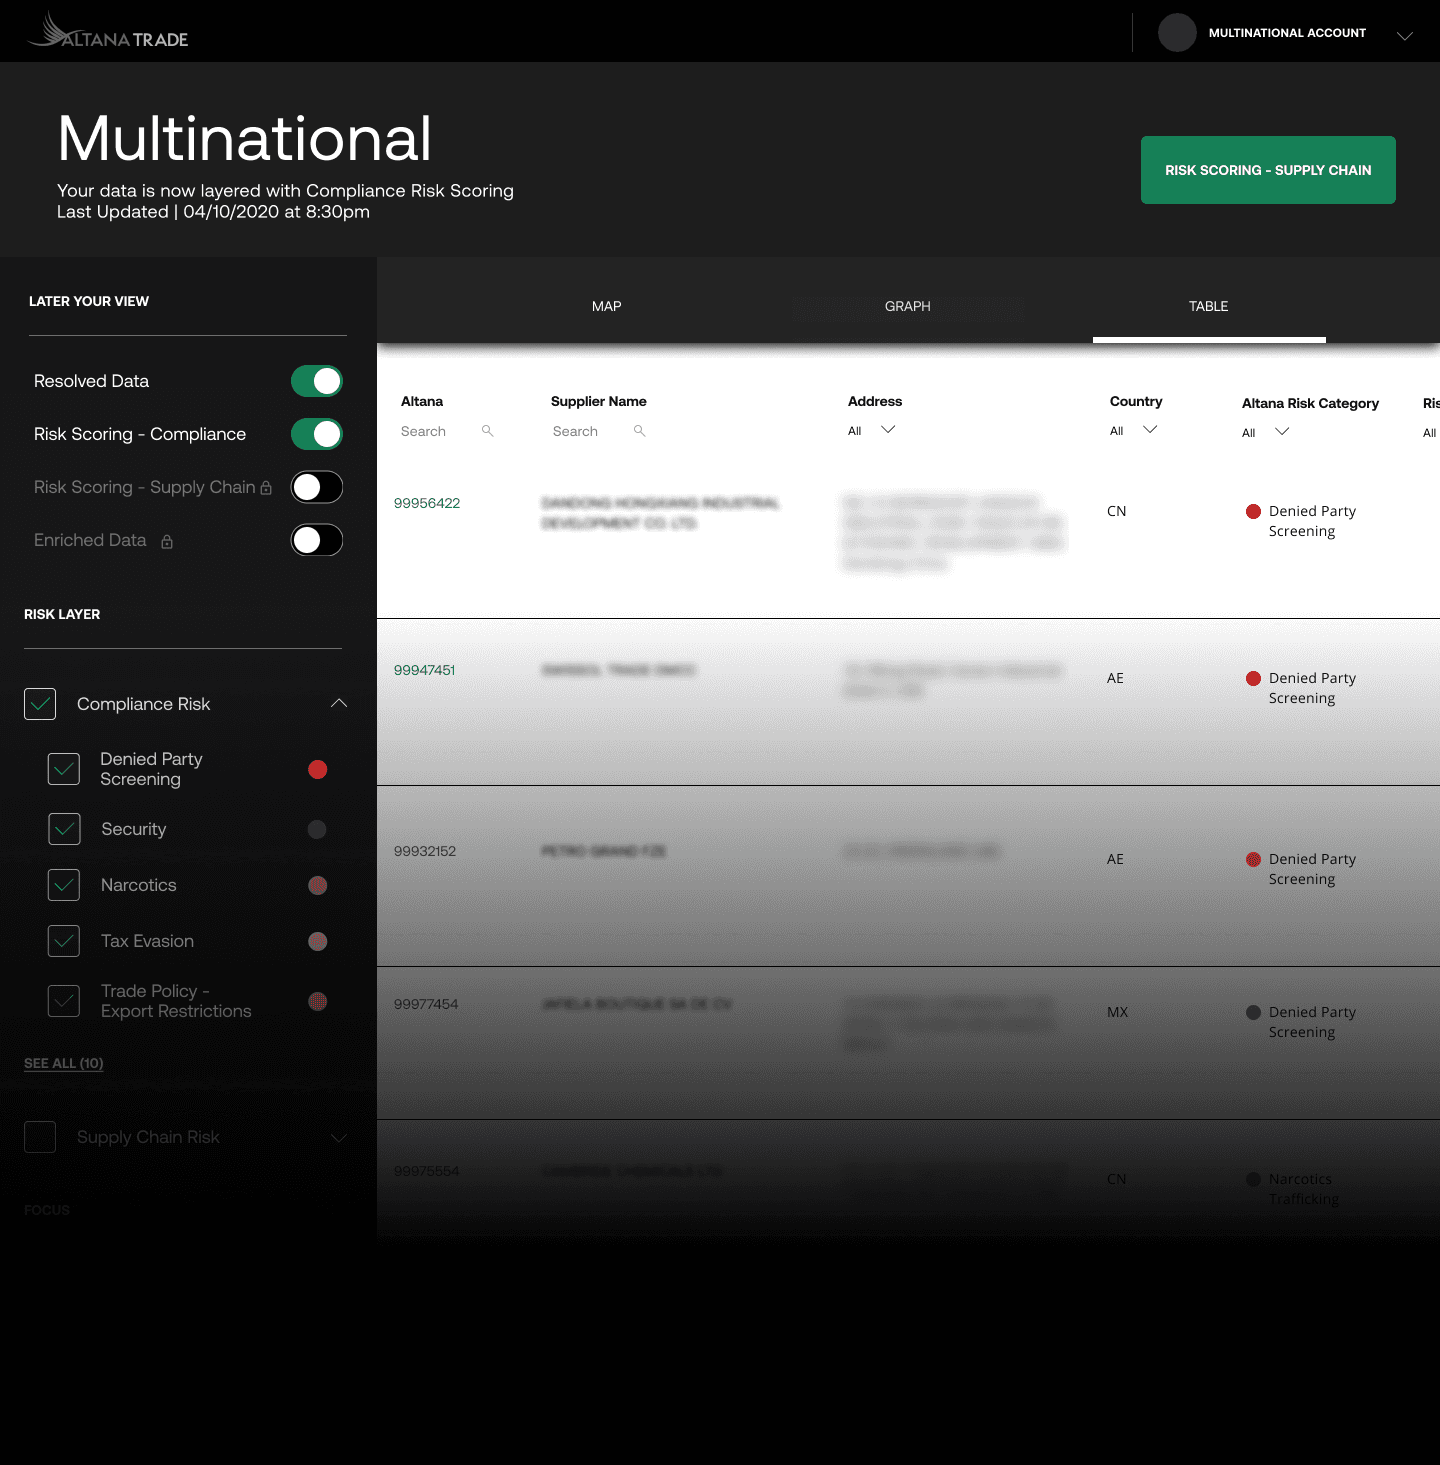1440x1465 pixels.
Task: Switch to the GRAPH tab
Action: tap(907, 306)
